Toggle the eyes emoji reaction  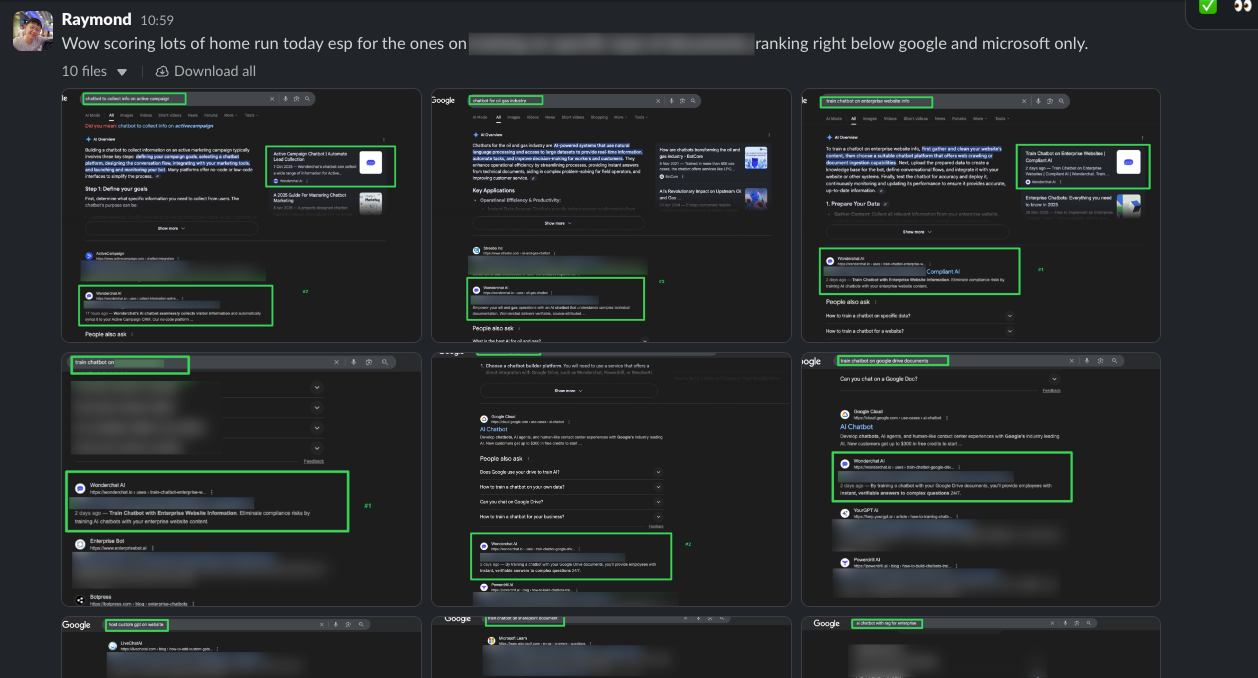pyautogui.click(x=1243, y=6)
